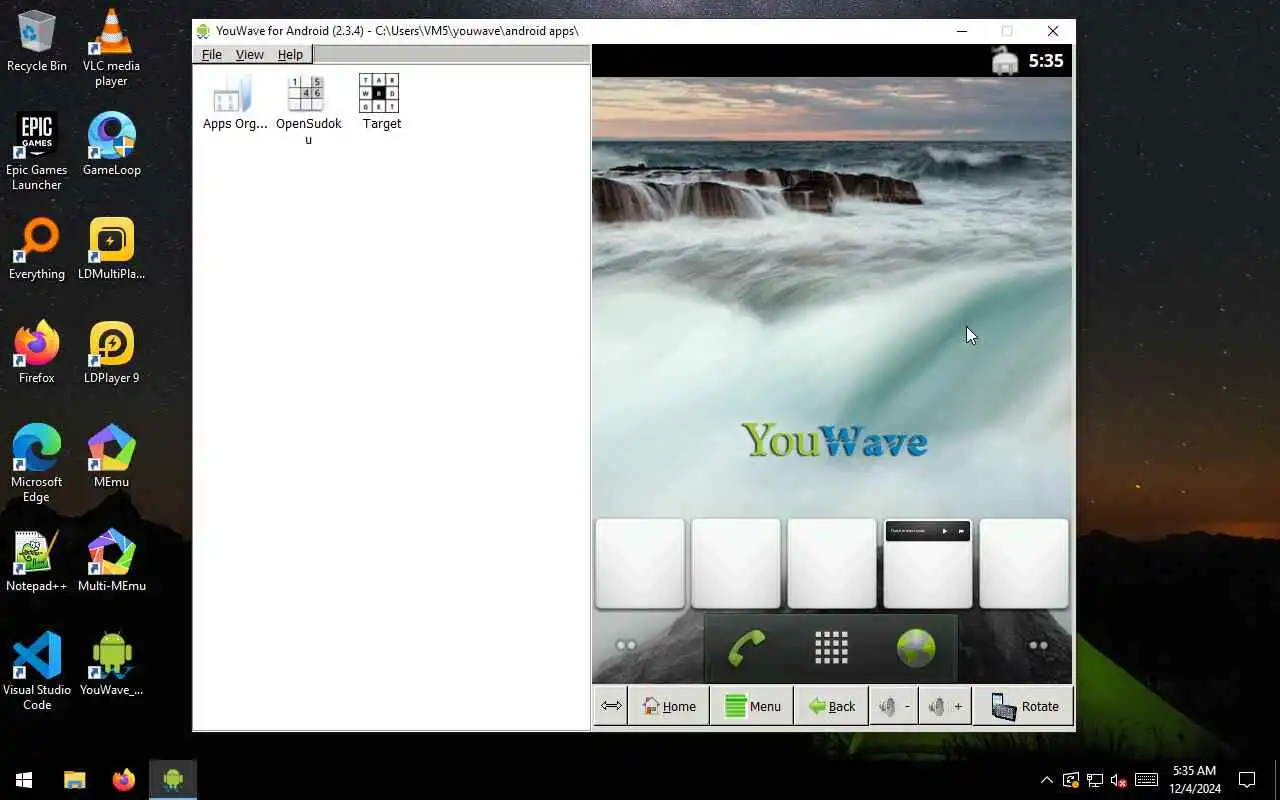
Task: Toggle the panel with the double-arrow button
Action: (611, 706)
